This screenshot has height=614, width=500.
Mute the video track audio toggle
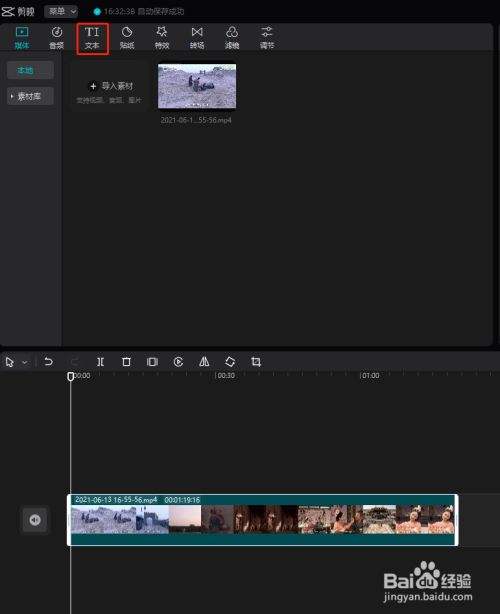click(x=35, y=520)
